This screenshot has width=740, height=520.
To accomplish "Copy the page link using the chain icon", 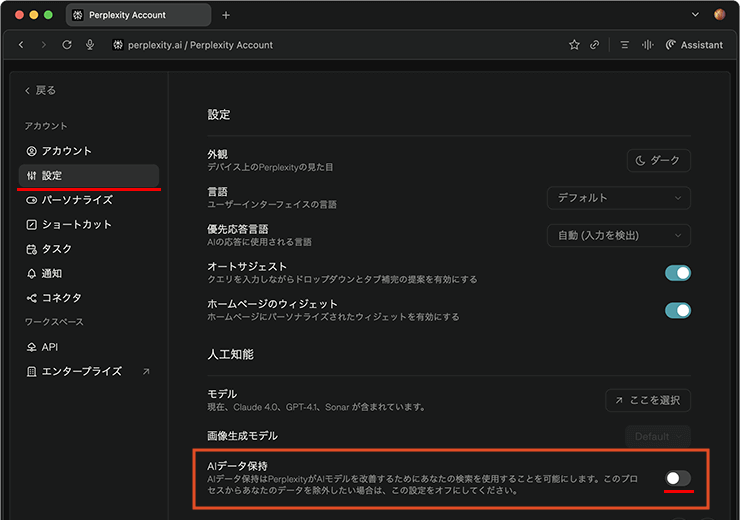I will coord(595,45).
